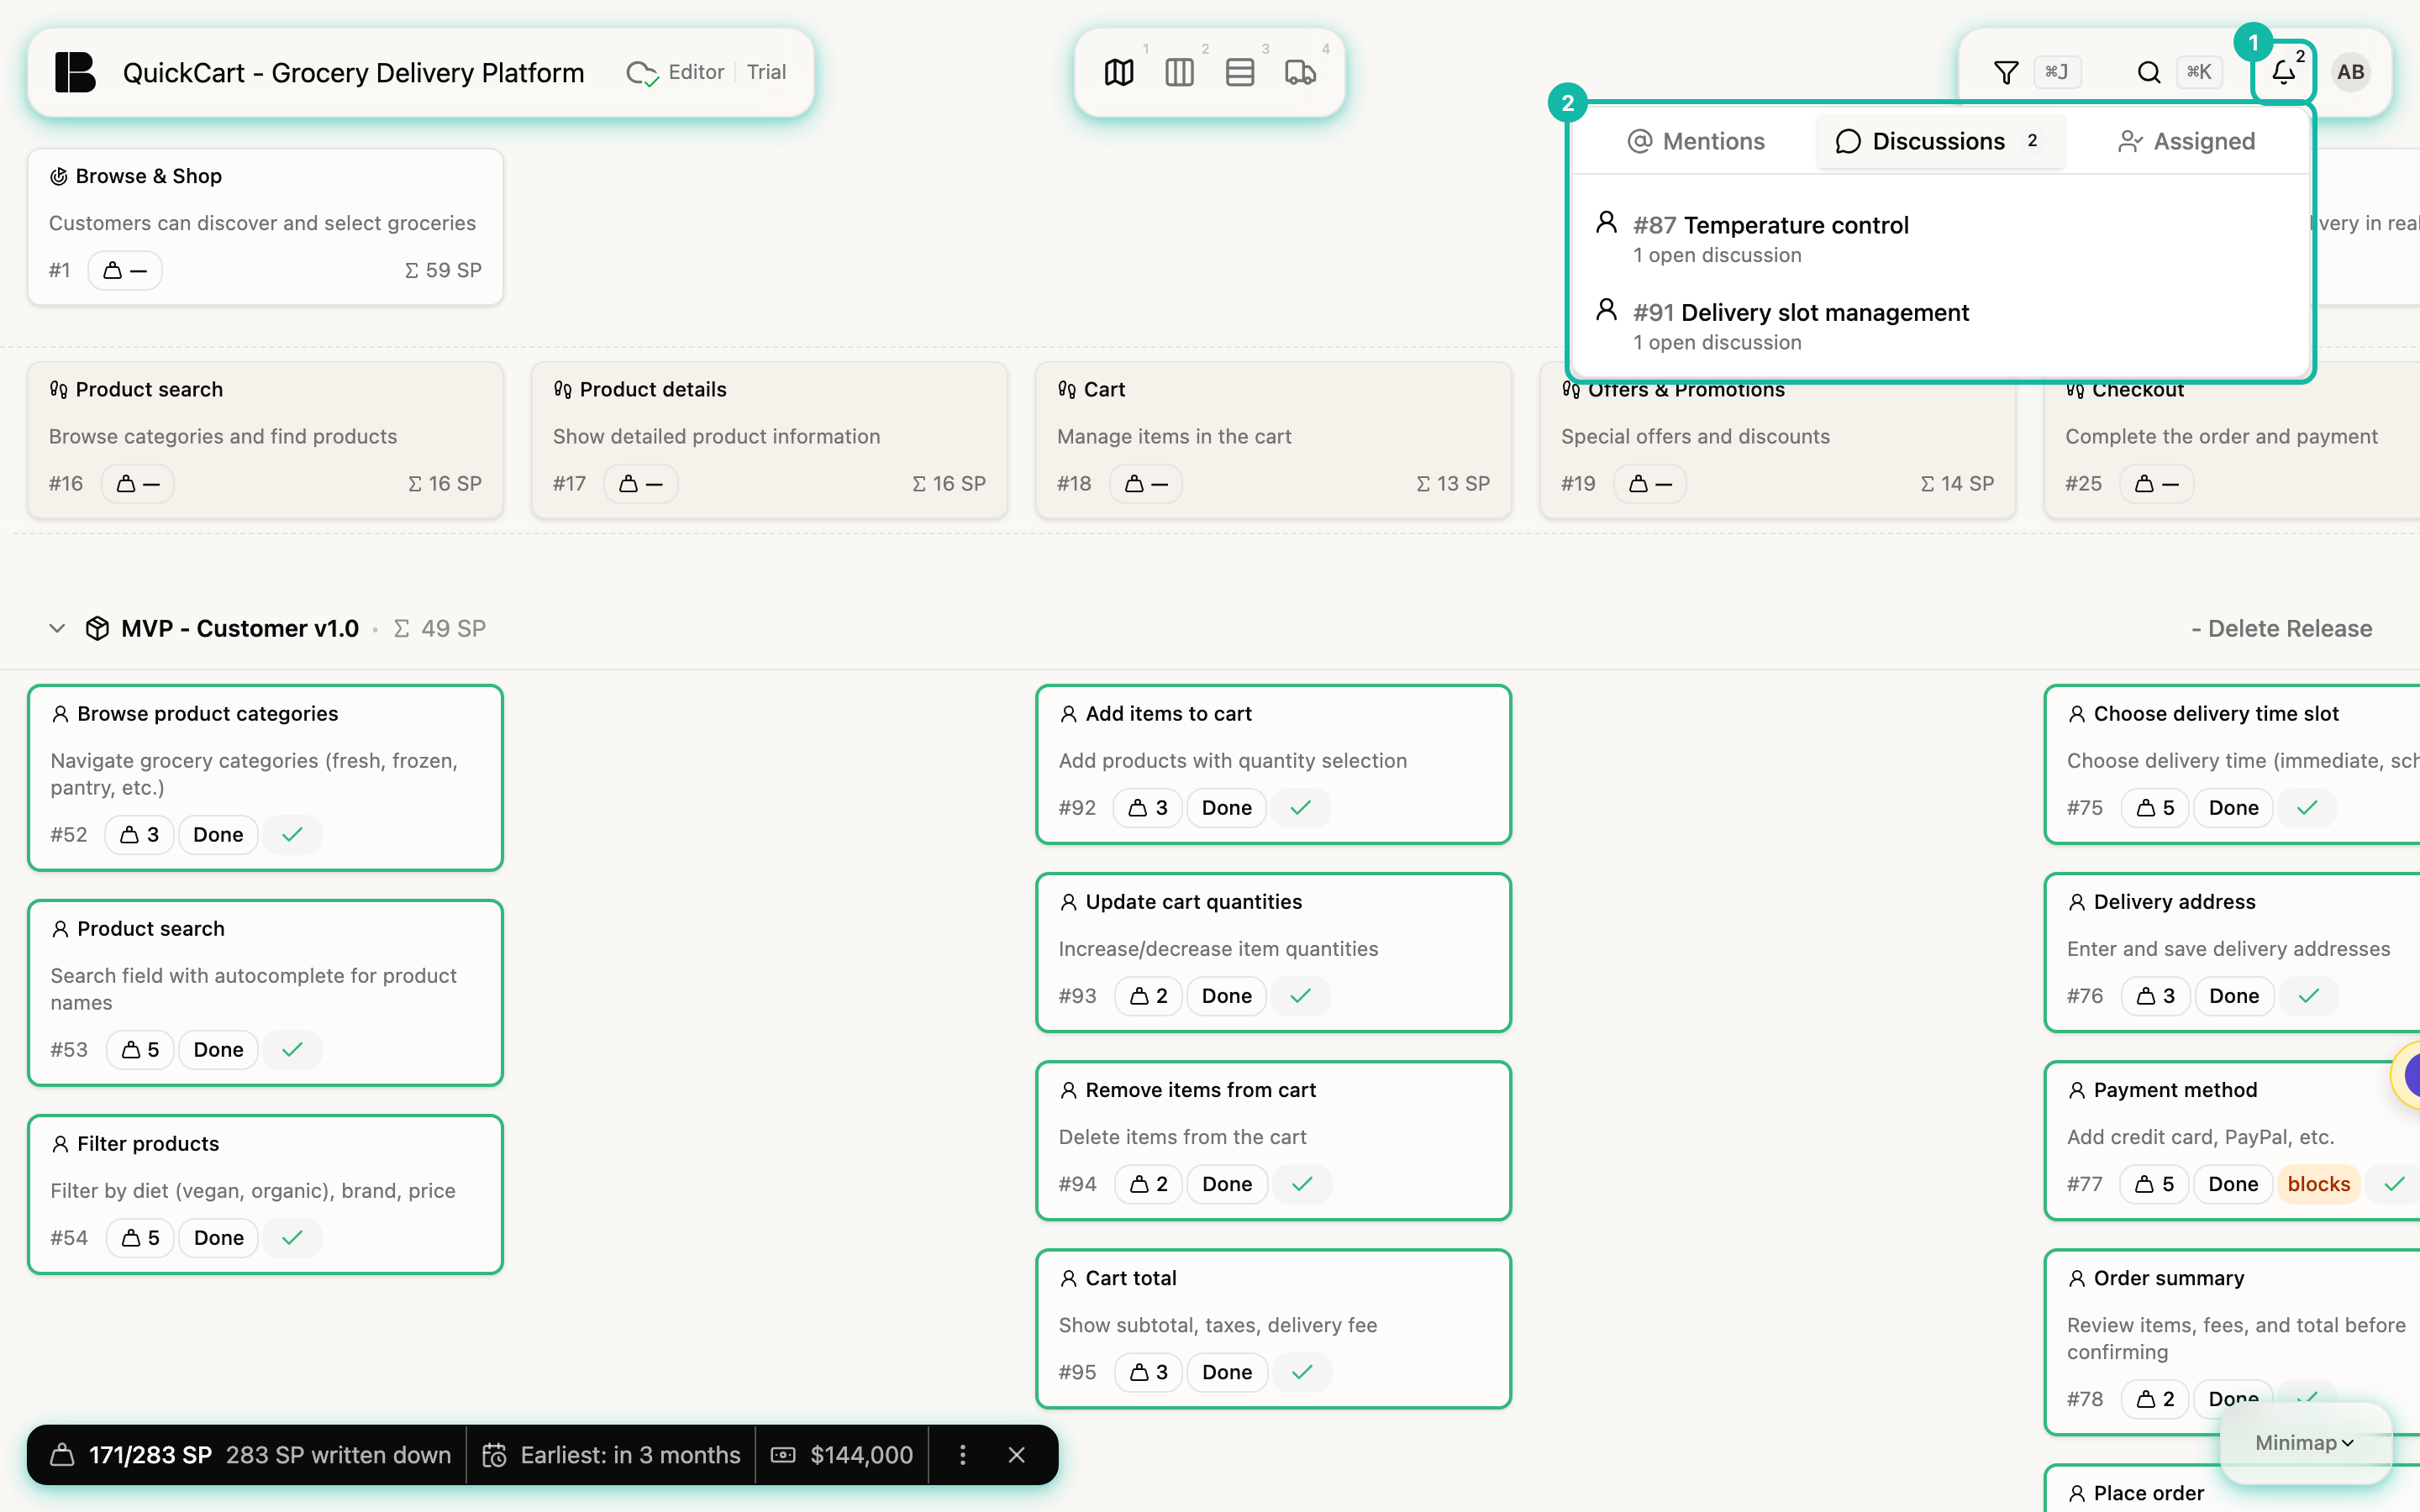The width and height of the screenshot is (2420, 1512).
Task: Click estimate badge on Offers & Promotions #19
Action: click(1650, 484)
